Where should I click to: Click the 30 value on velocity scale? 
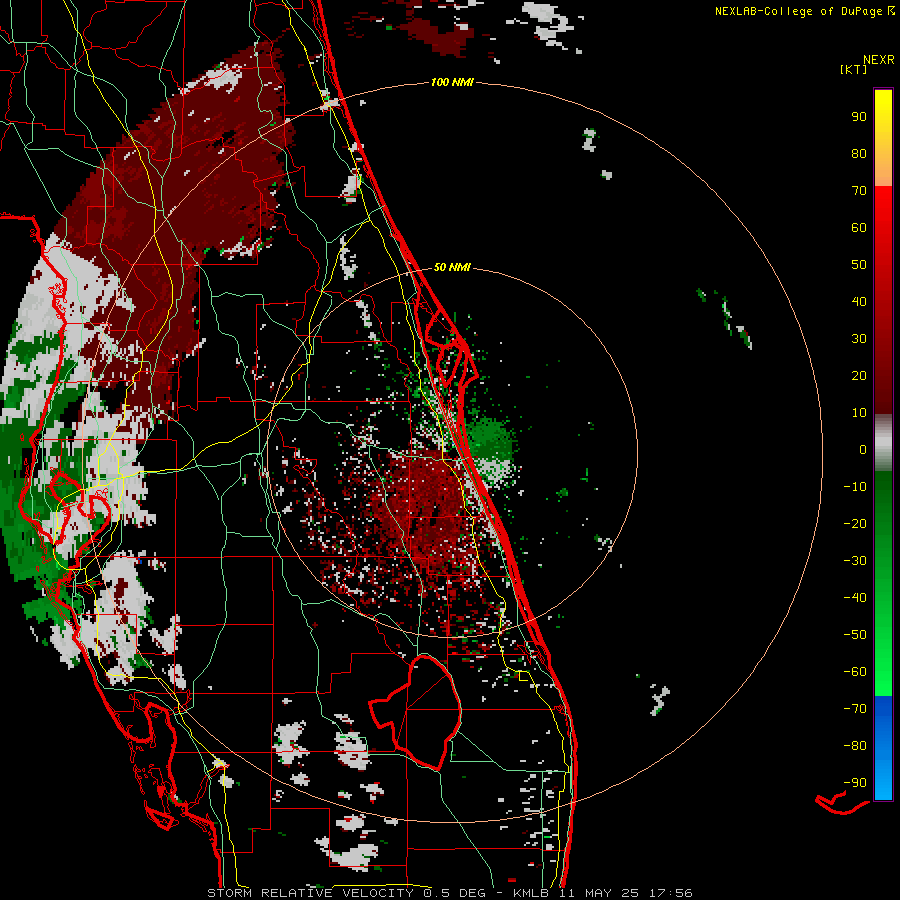(x=859, y=339)
